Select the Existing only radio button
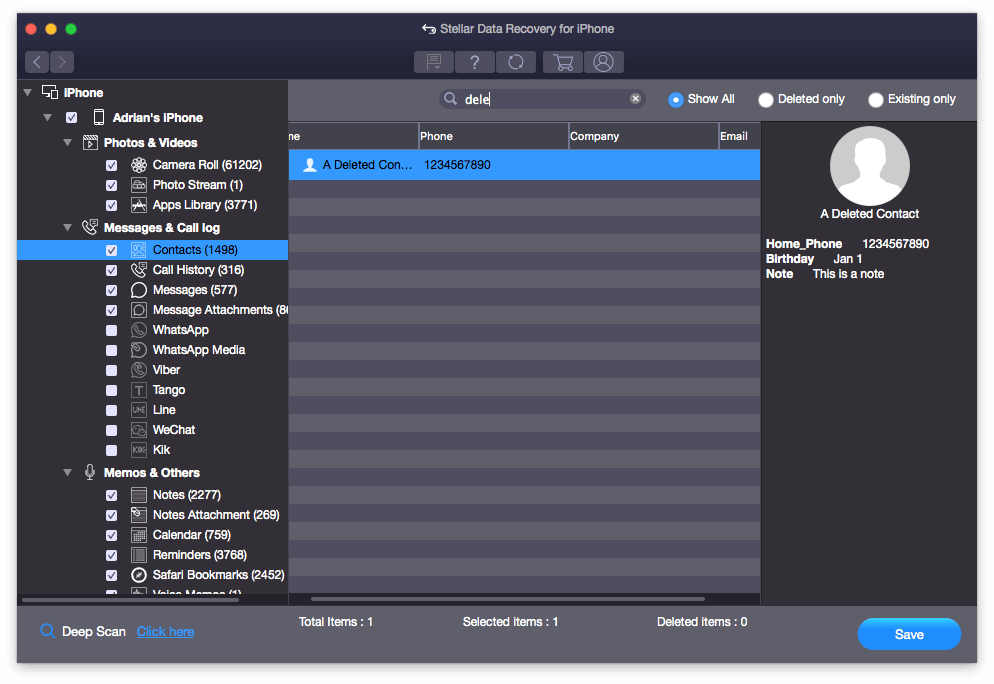 [x=875, y=100]
